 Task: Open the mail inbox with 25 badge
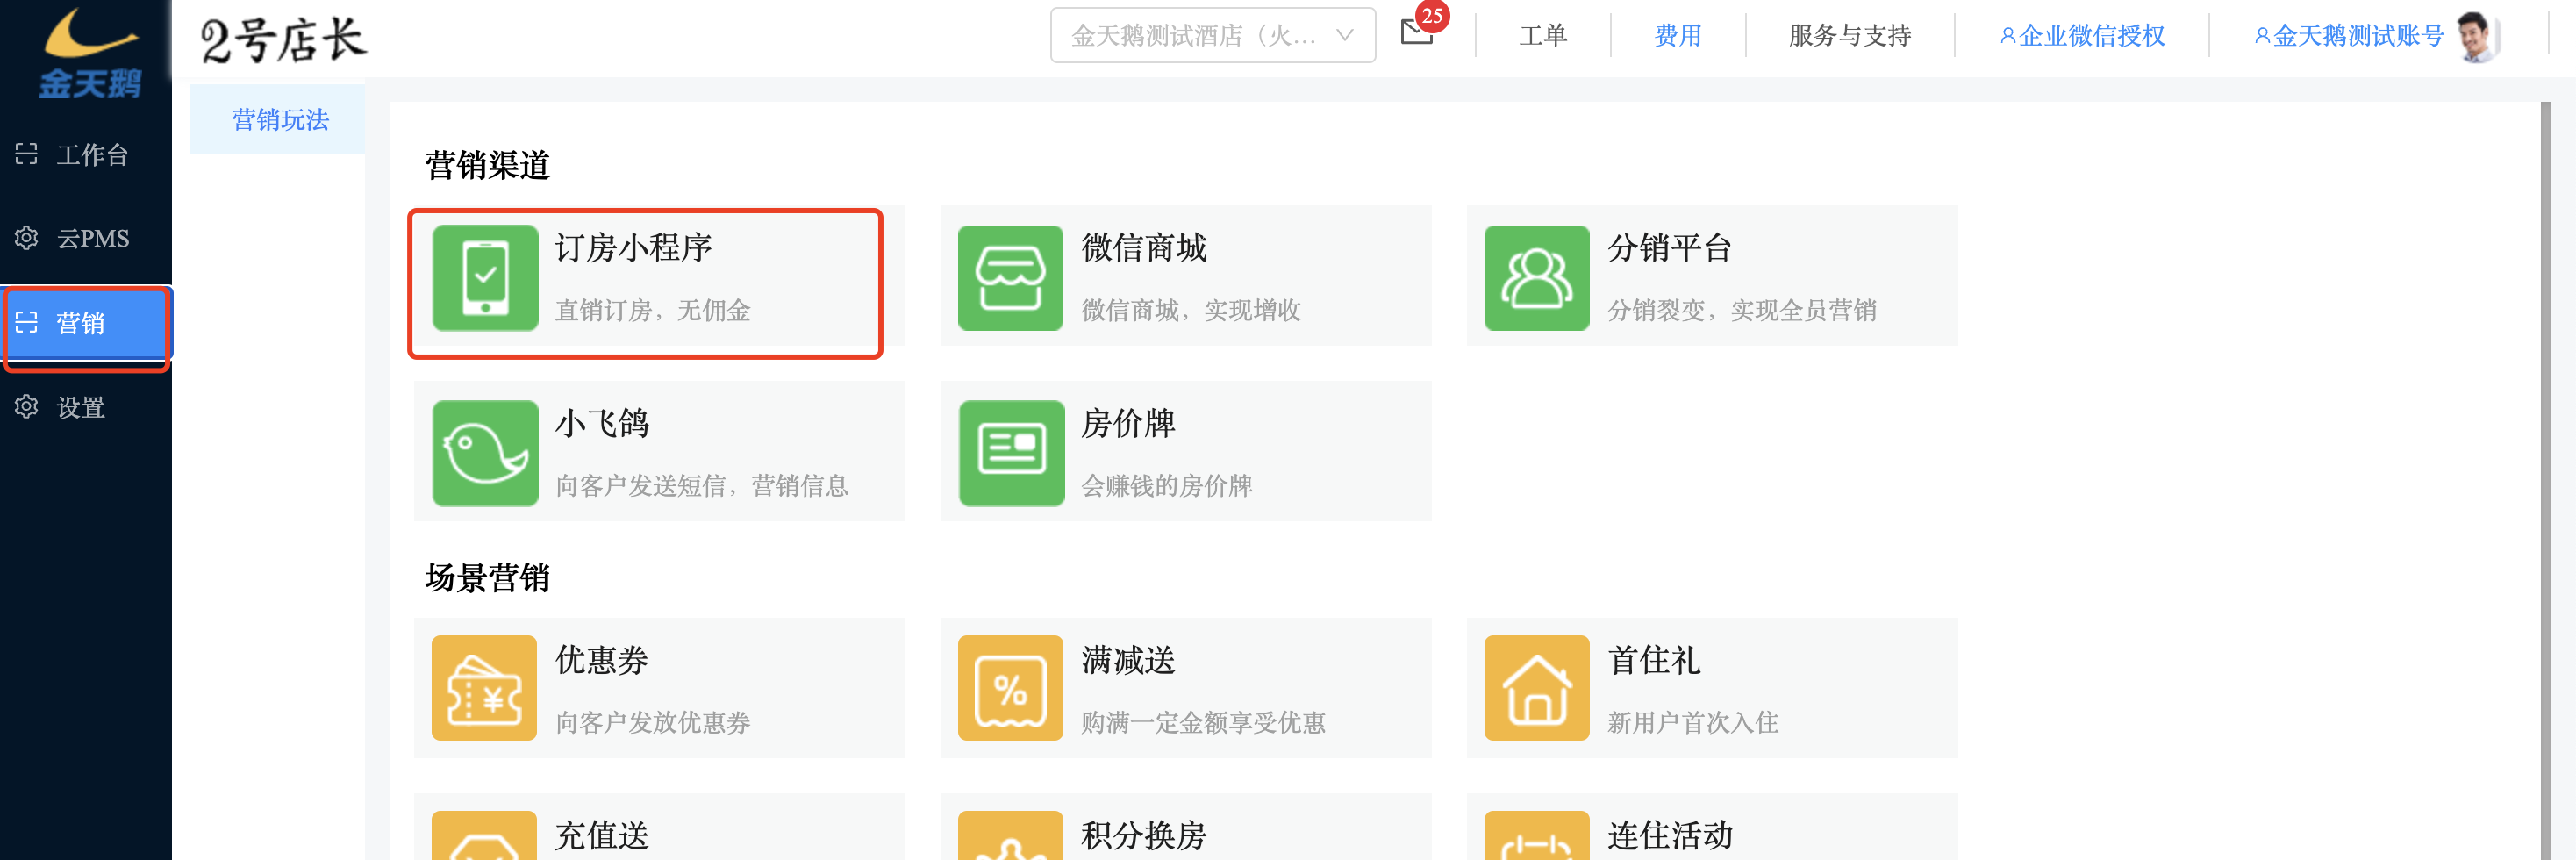tap(1418, 31)
